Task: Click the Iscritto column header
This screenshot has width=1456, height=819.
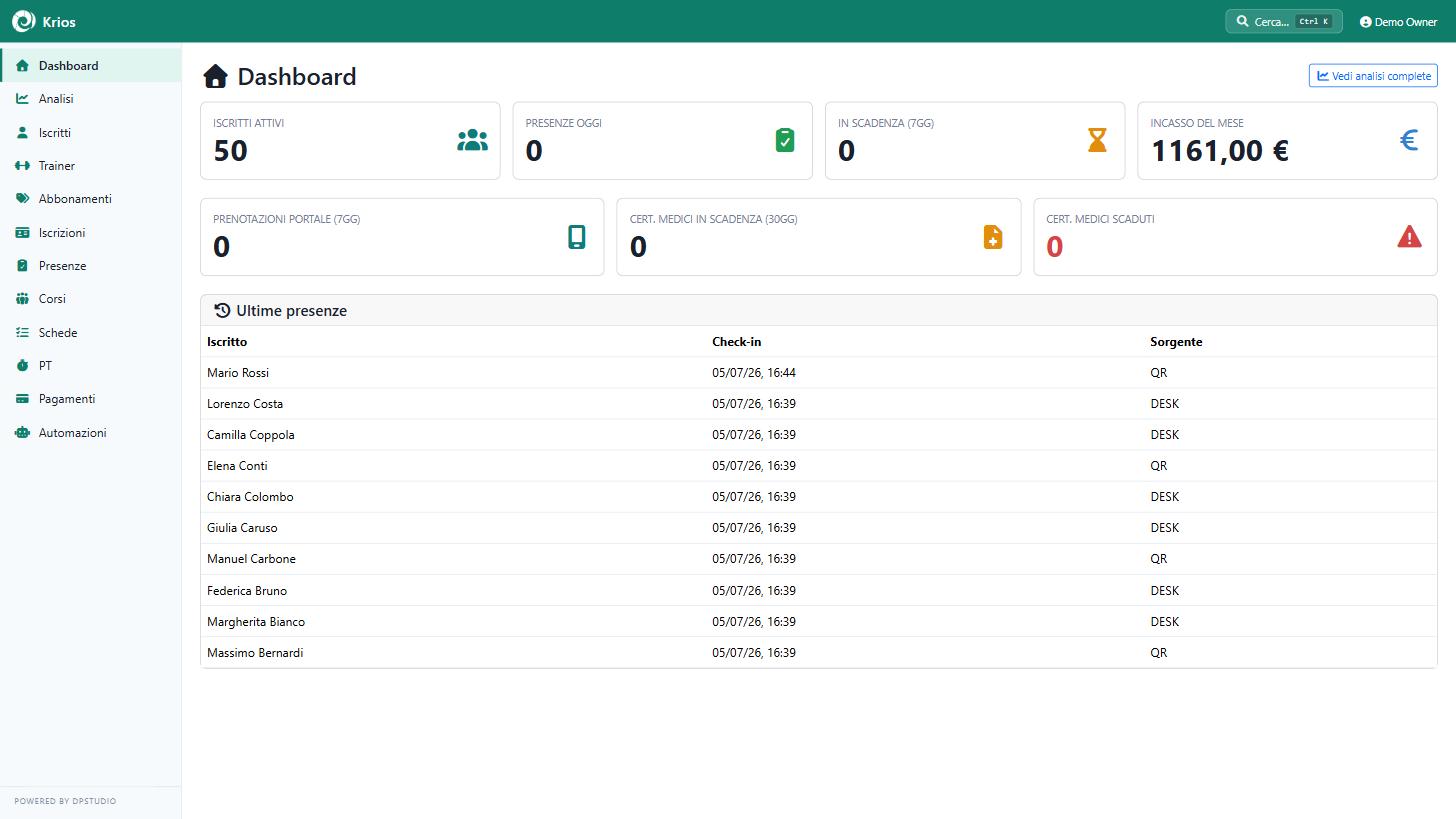Action: (227, 342)
